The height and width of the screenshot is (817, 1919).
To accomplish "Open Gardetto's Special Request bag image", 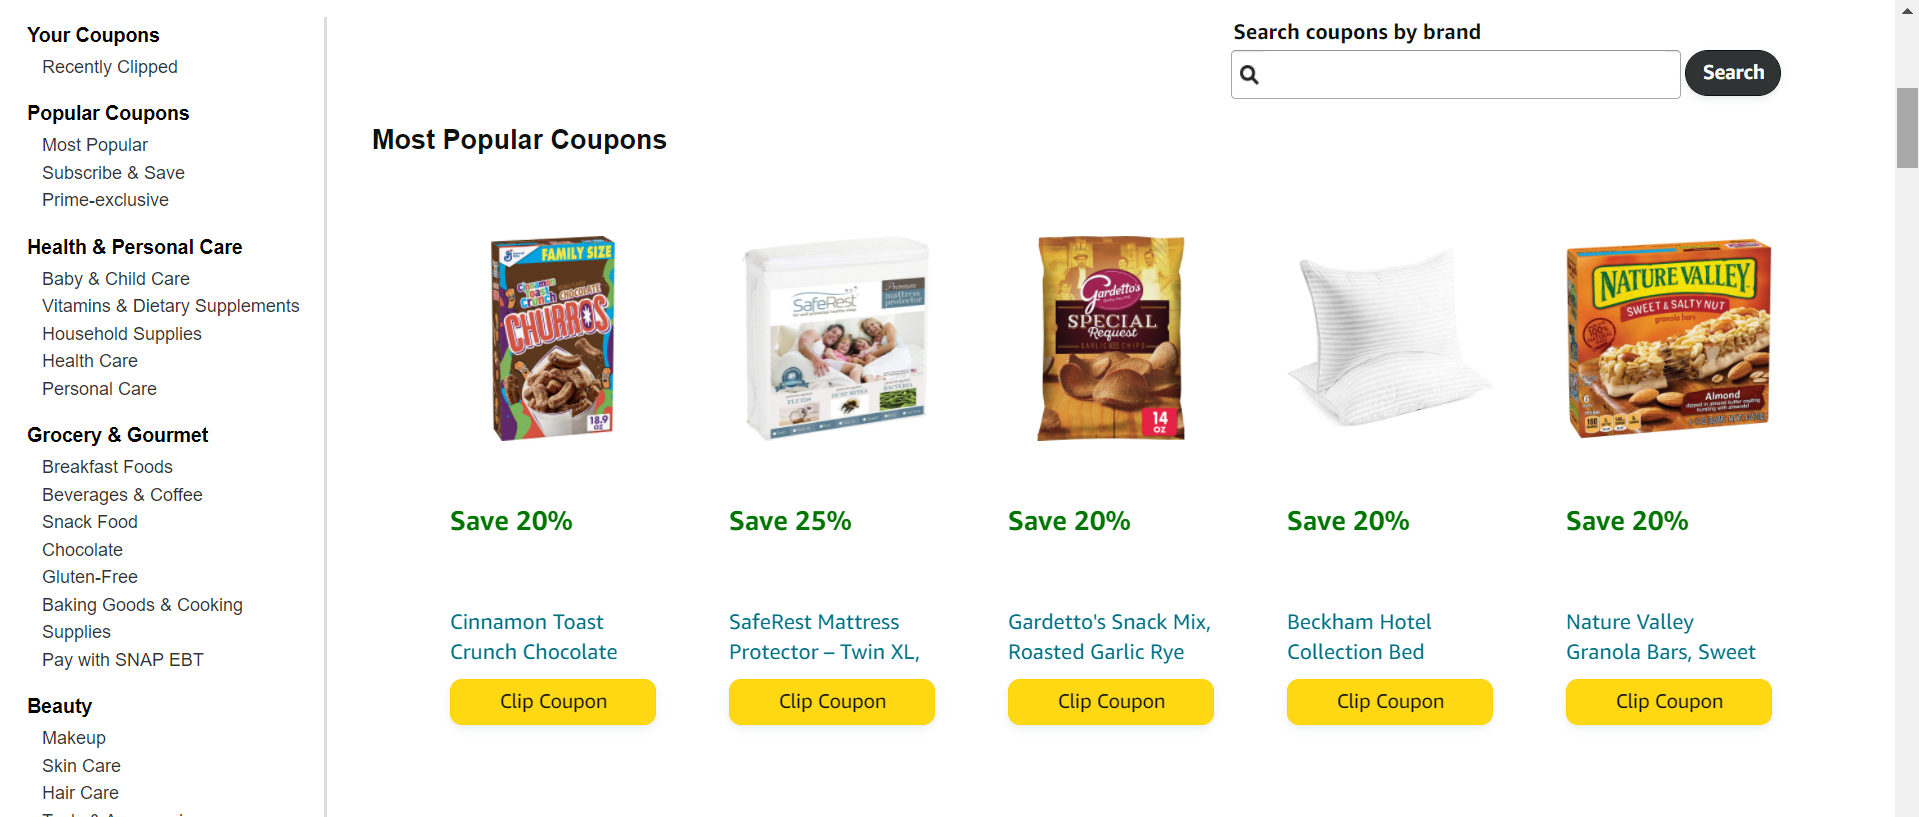I will tap(1111, 338).
